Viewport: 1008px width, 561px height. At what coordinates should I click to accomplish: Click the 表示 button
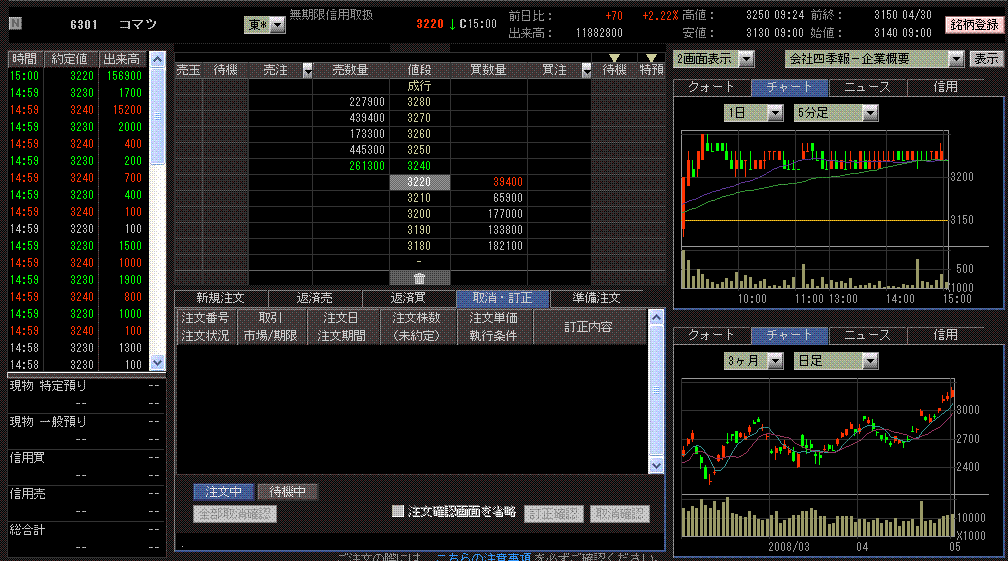click(x=986, y=59)
